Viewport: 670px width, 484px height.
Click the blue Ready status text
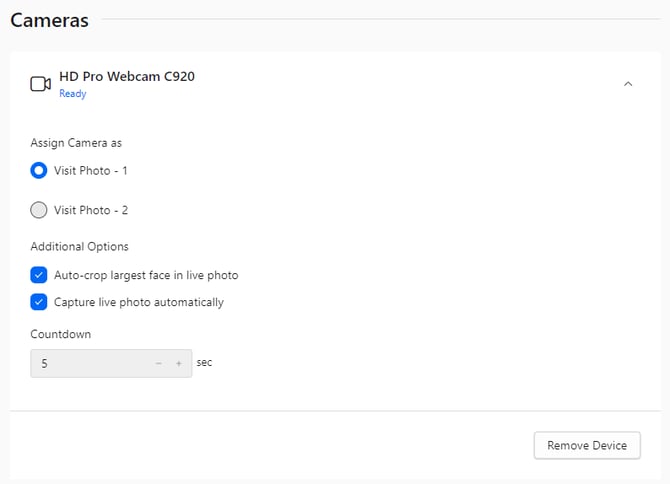click(73, 94)
